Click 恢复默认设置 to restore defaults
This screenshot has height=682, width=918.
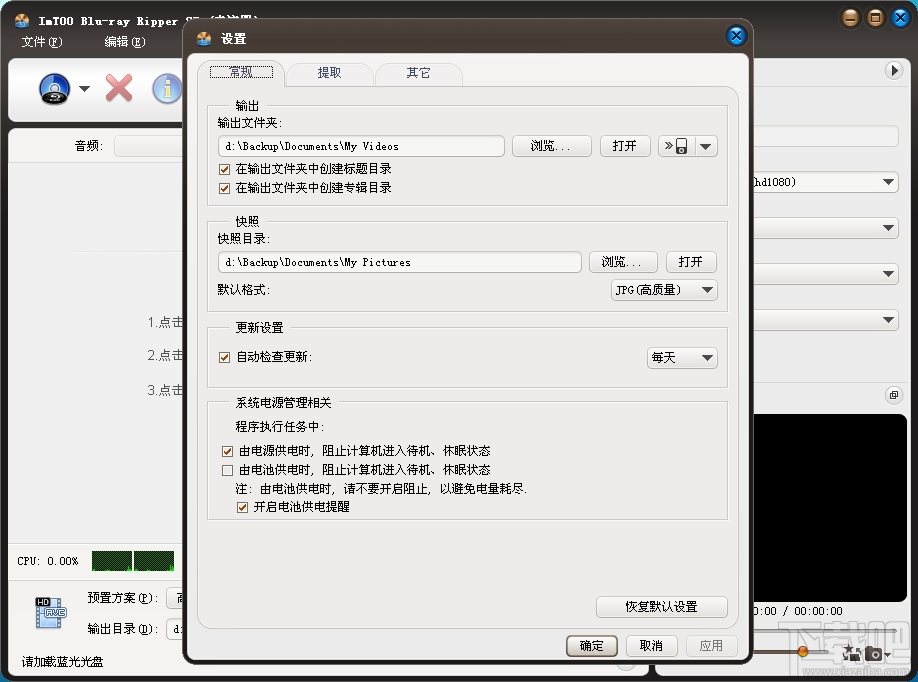(661, 606)
